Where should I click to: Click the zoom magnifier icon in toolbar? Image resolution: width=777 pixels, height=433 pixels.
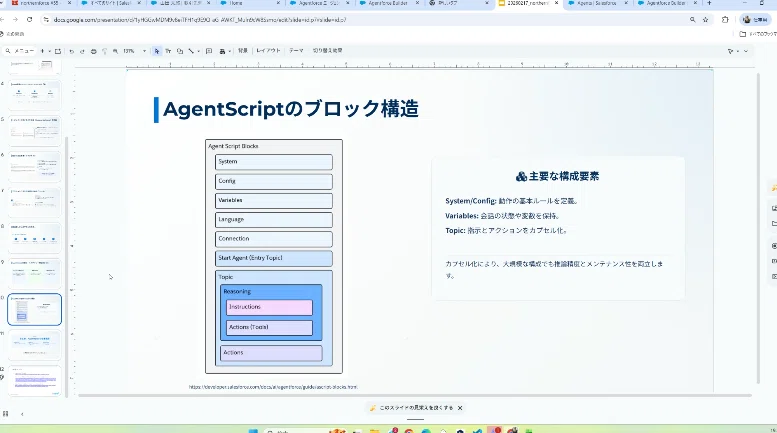(x=115, y=51)
